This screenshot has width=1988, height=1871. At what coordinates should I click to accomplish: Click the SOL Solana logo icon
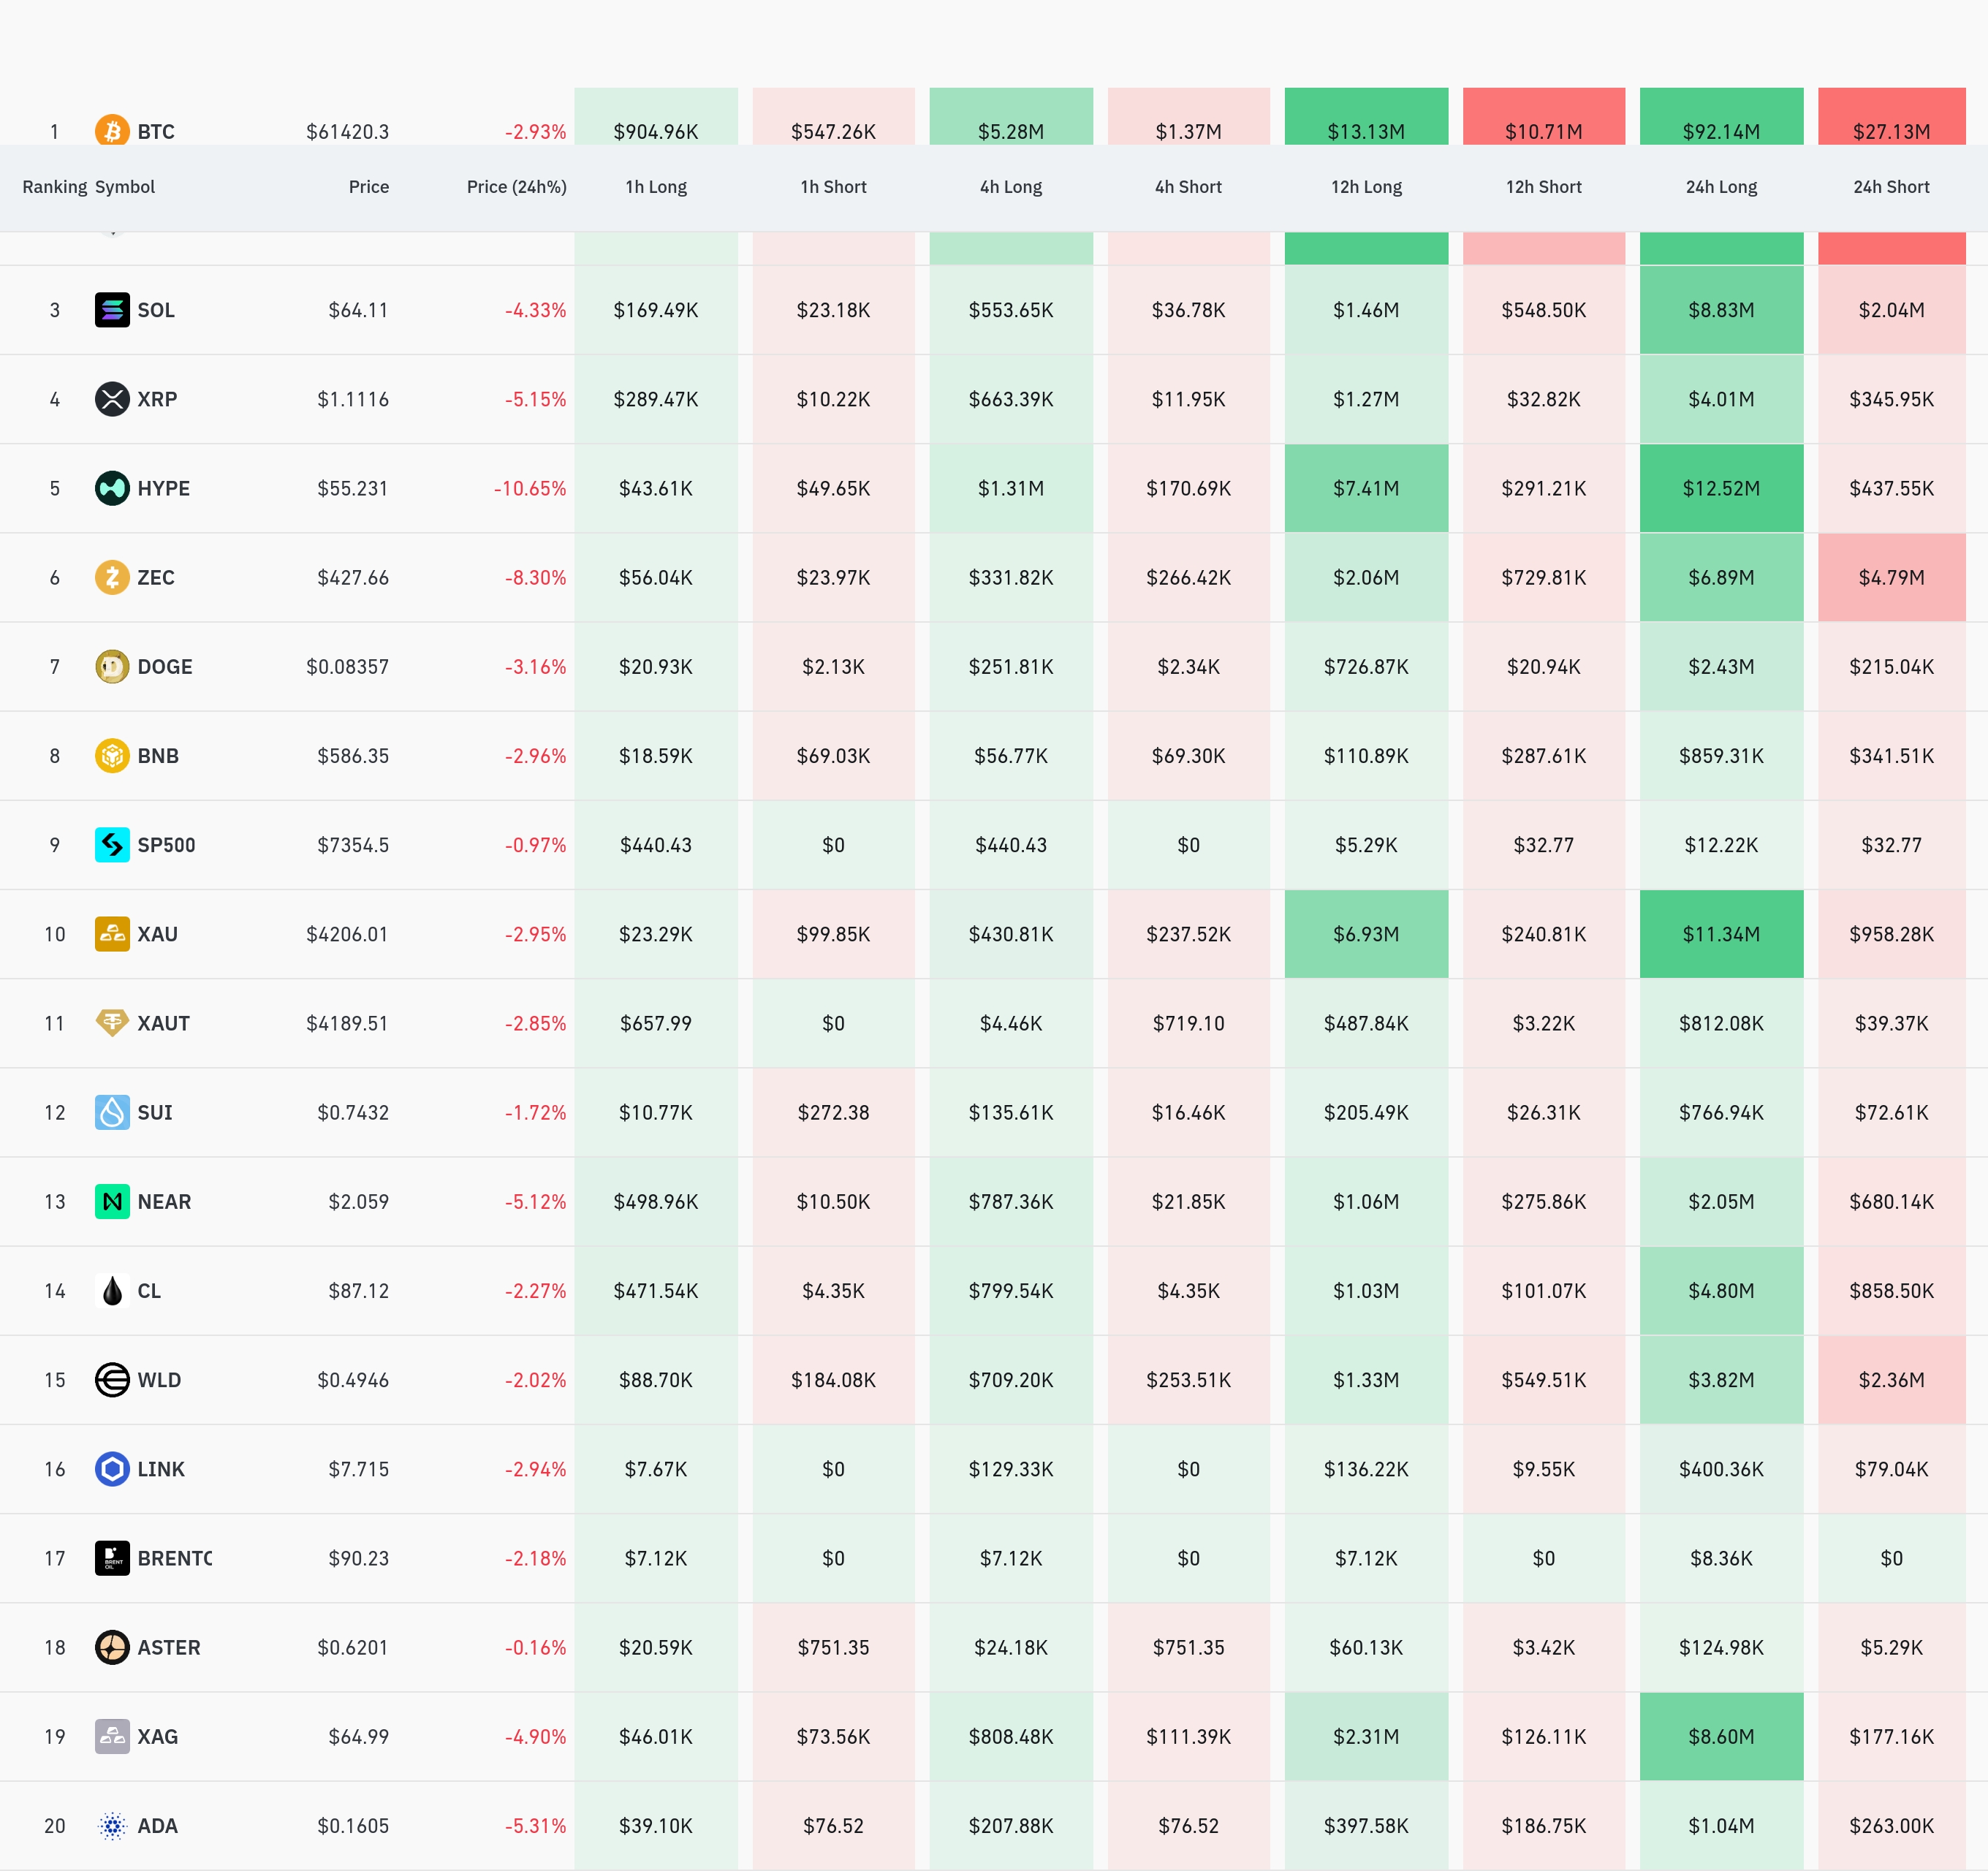112,310
